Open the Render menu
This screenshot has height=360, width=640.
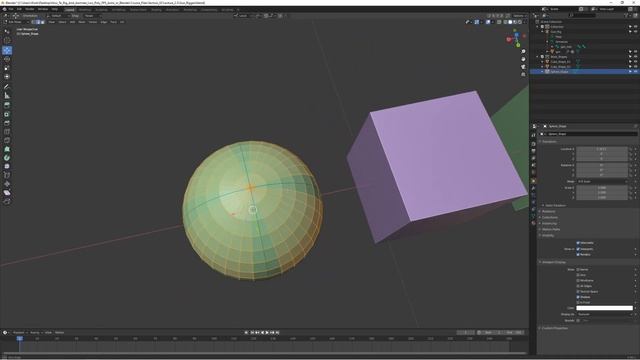pyautogui.click(x=29, y=9)
